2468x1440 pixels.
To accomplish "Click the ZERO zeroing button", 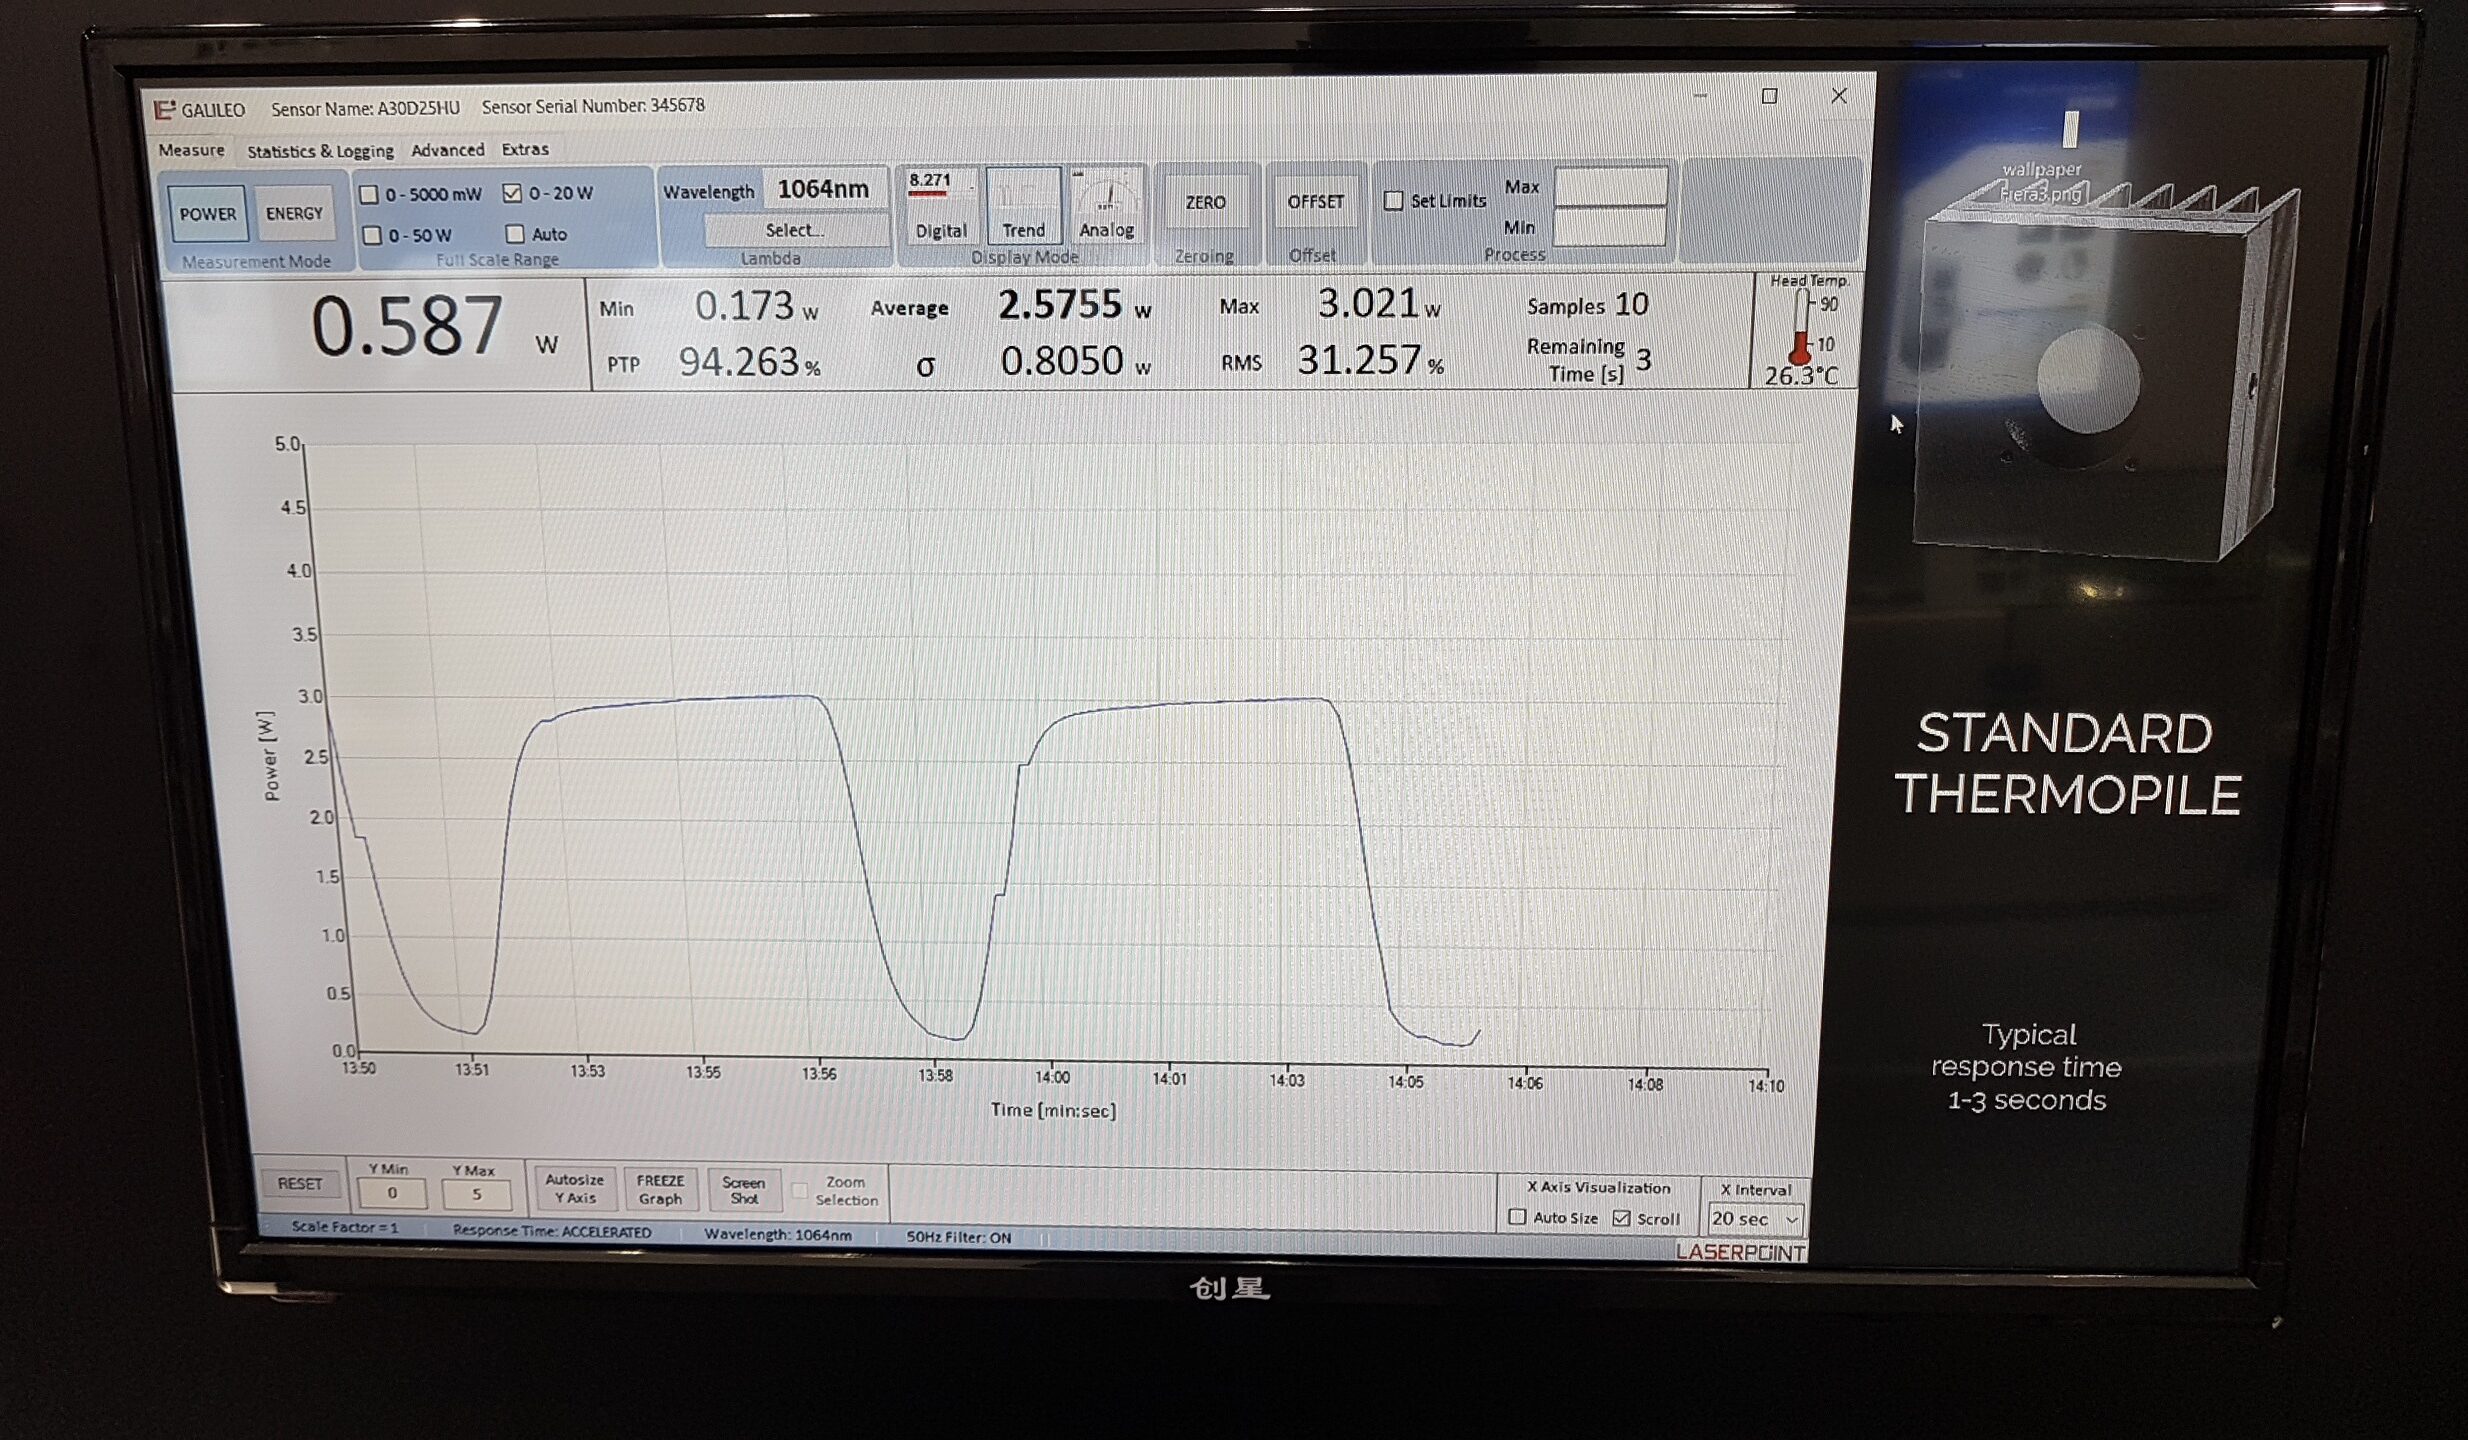I will [x=1205, y=202].
